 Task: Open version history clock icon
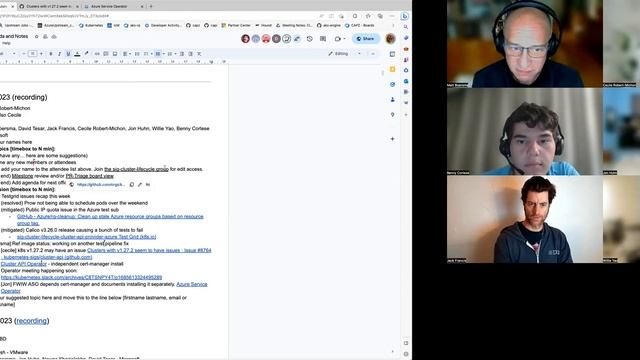click(x=310, y=39)
